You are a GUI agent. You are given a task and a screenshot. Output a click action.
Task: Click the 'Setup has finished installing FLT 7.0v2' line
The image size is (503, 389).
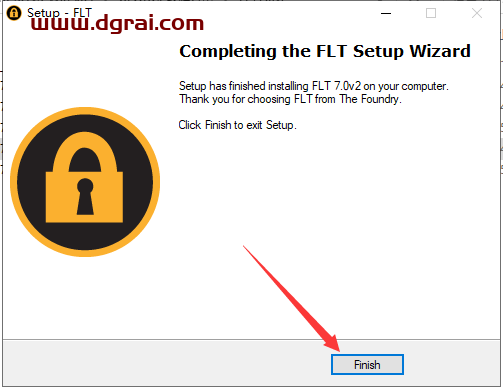click(314, 86)
